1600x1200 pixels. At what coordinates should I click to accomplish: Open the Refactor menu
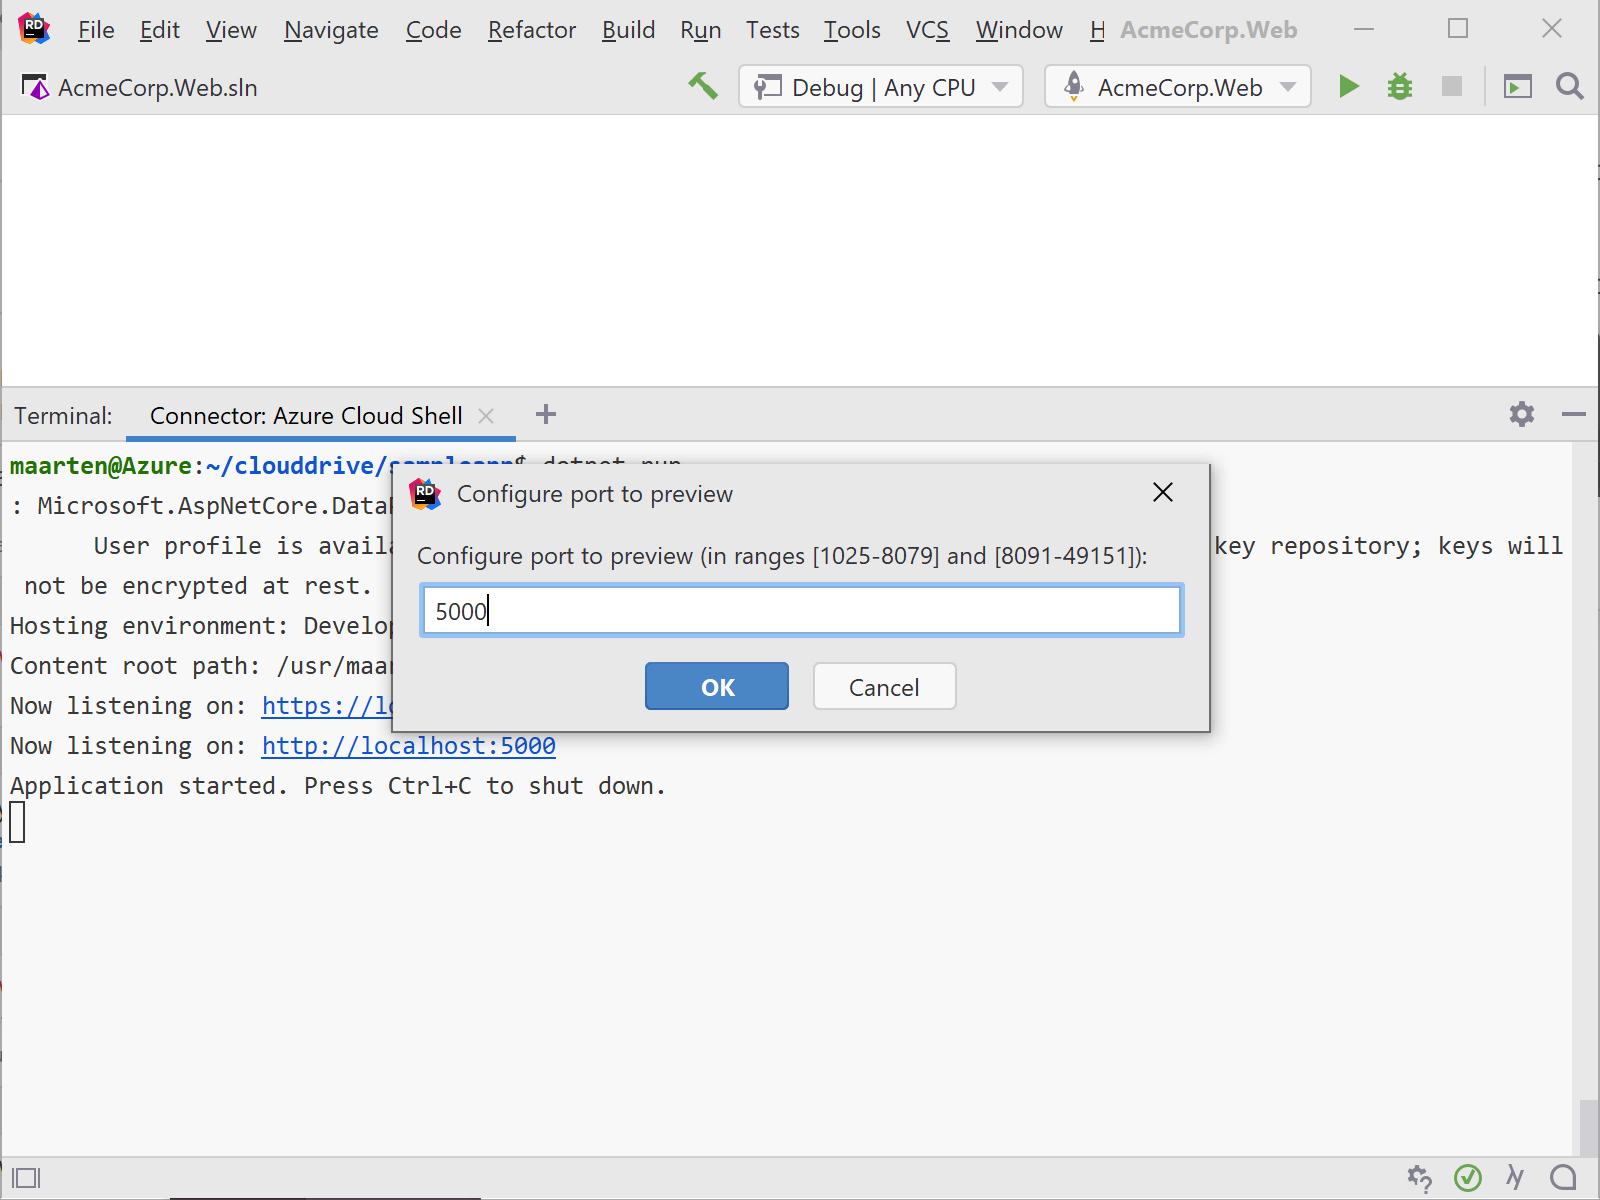tap(532, 30)
